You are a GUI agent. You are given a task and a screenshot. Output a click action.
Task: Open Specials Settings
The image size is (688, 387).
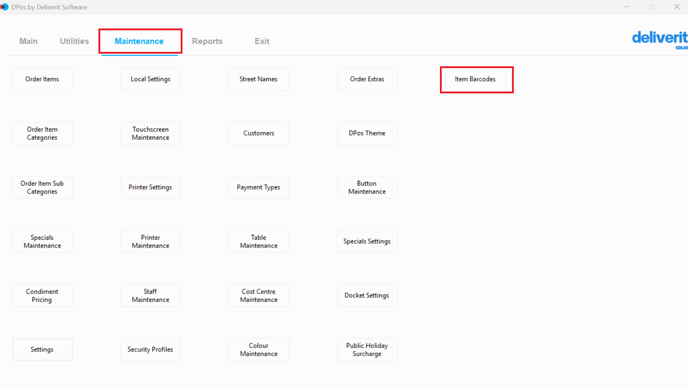(367, 241)
